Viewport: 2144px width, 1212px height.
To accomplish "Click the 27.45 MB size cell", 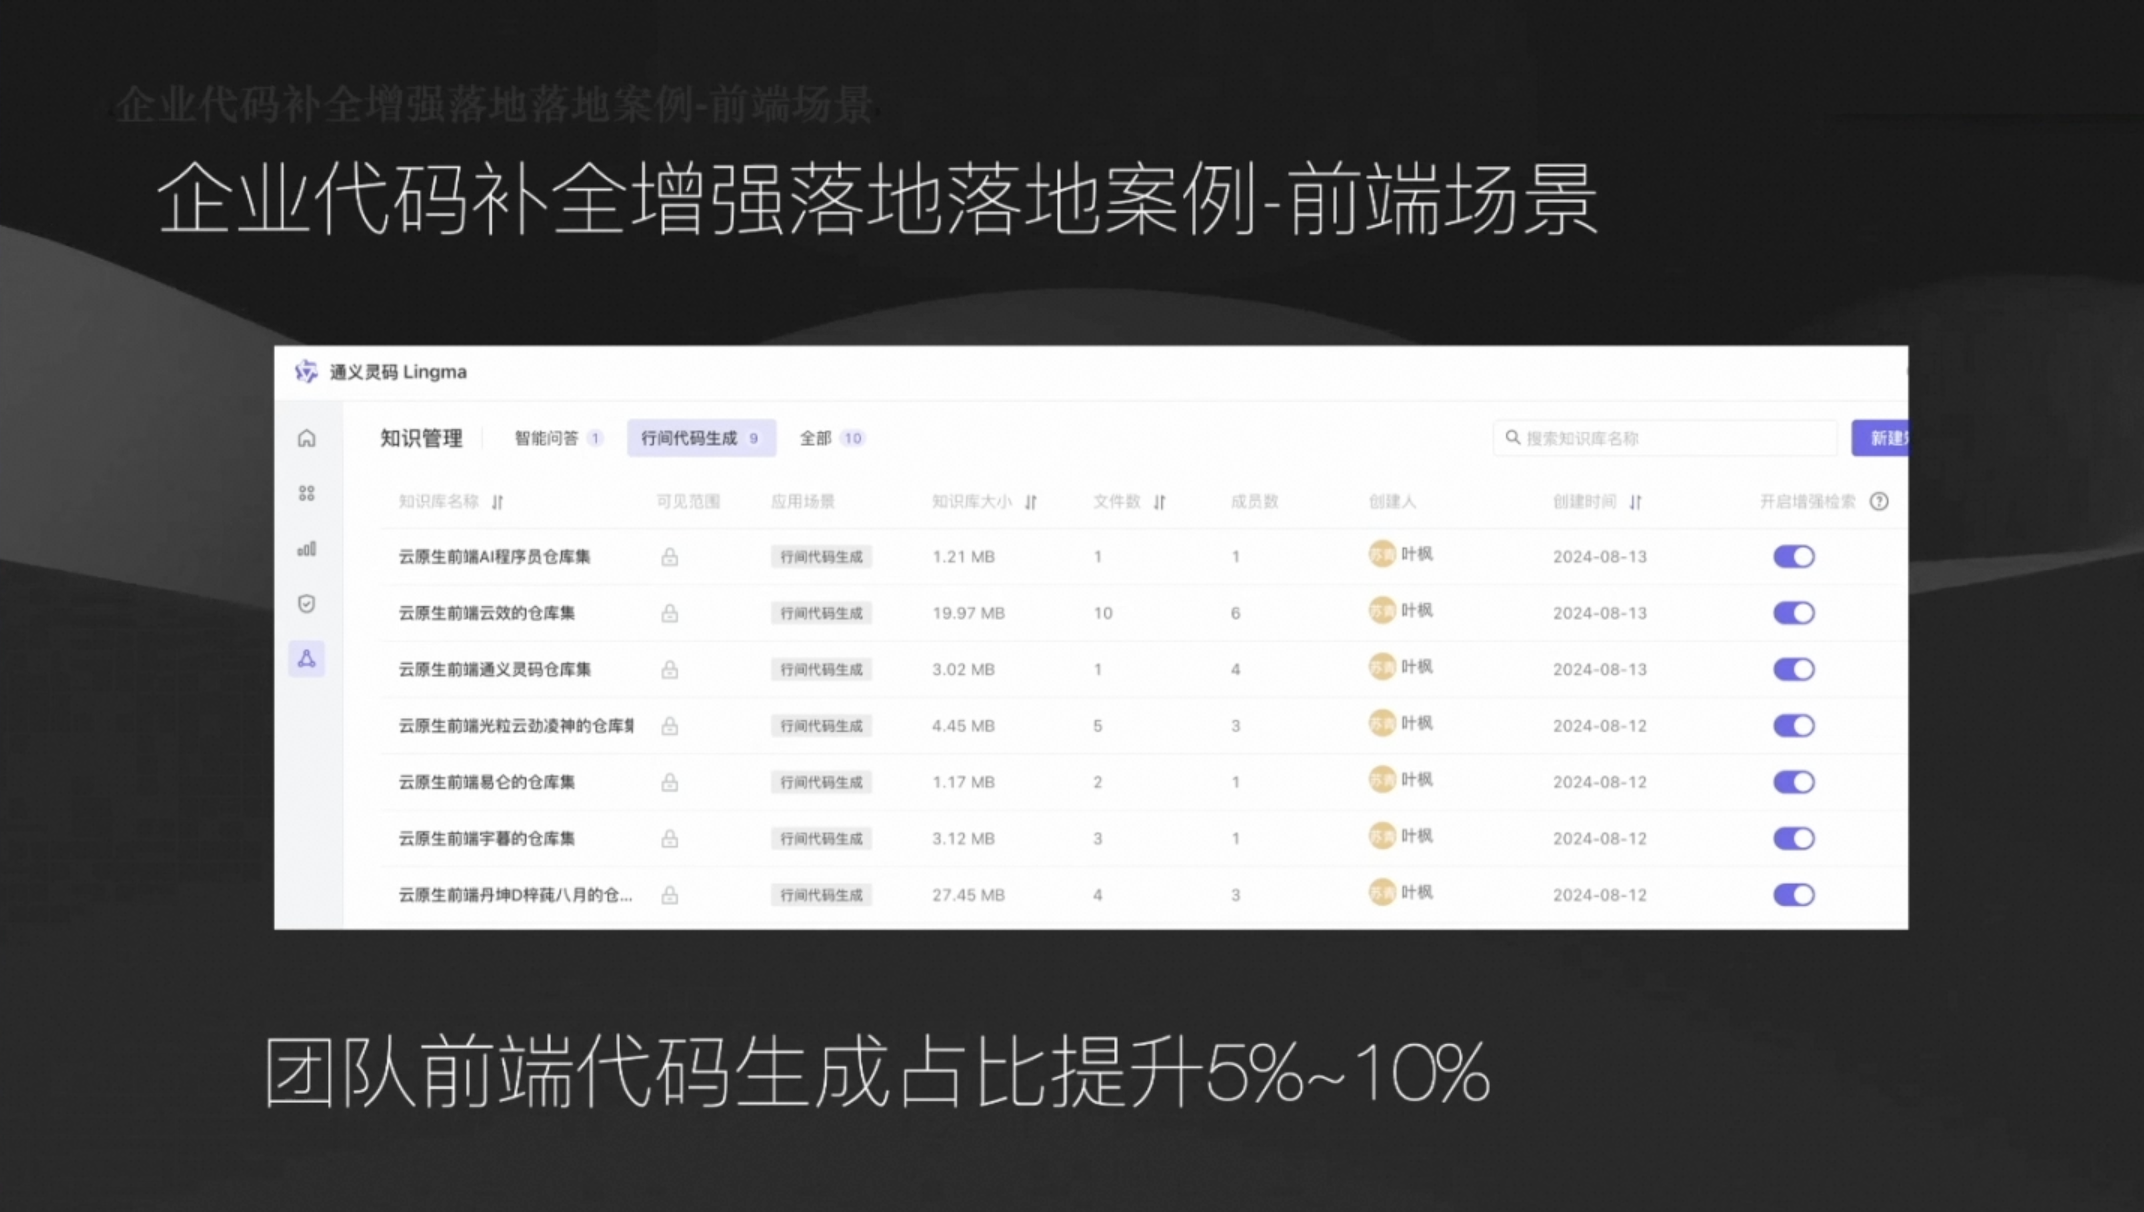I will coord(967,895).
